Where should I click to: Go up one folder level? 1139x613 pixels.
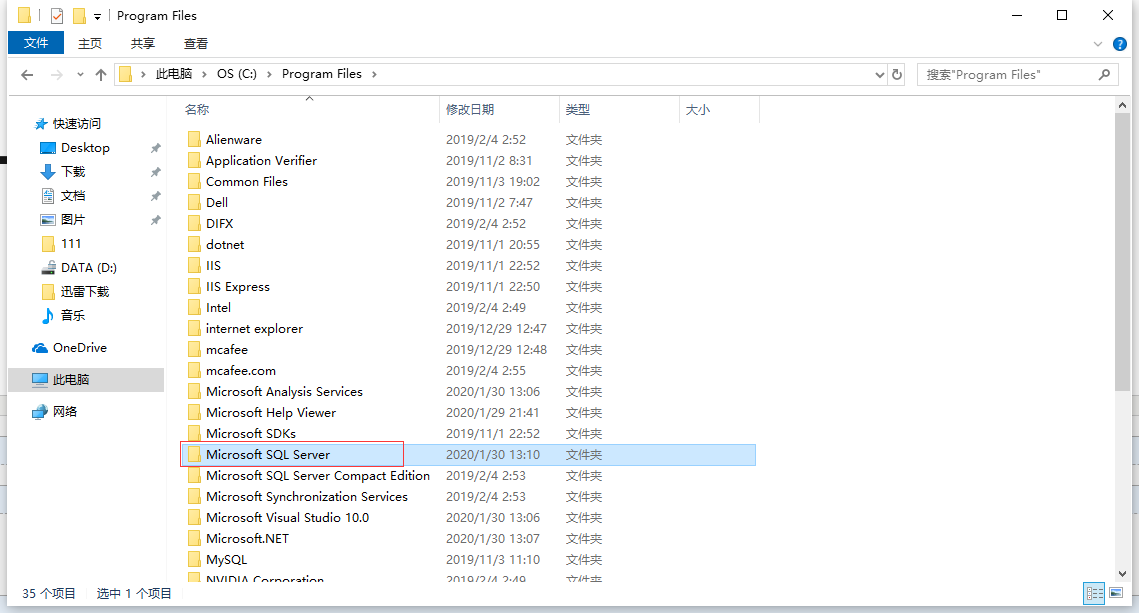(x=101, y=75)
